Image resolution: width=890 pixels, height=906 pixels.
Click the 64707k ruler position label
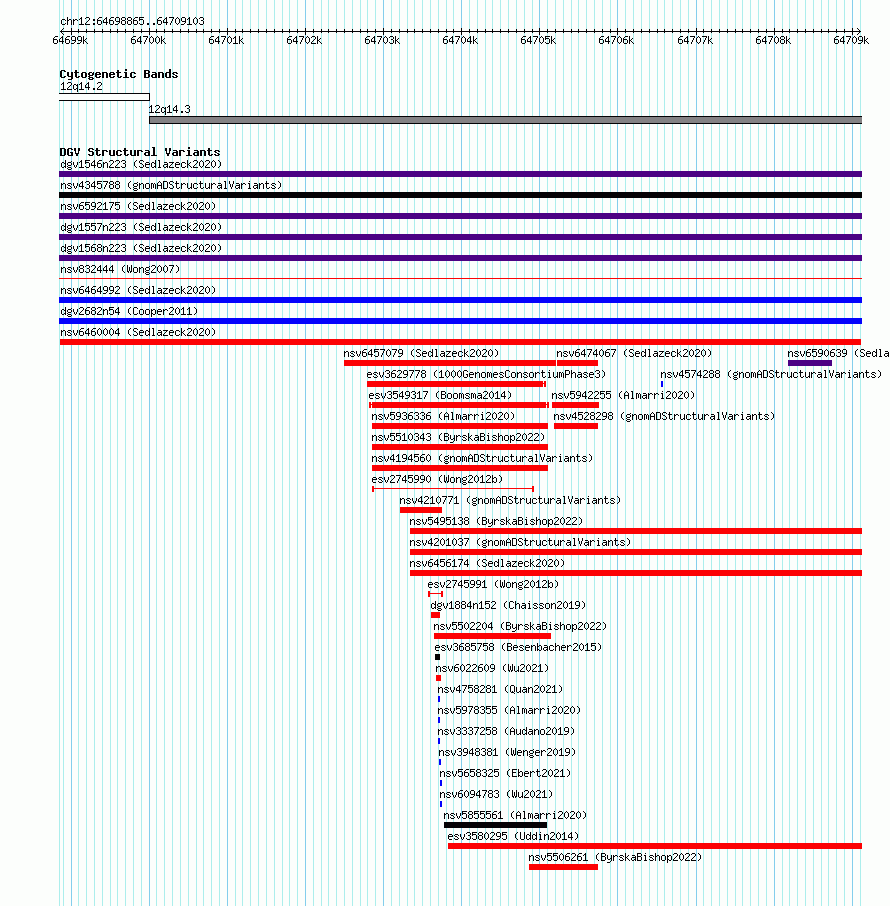[x=695, y=40]
